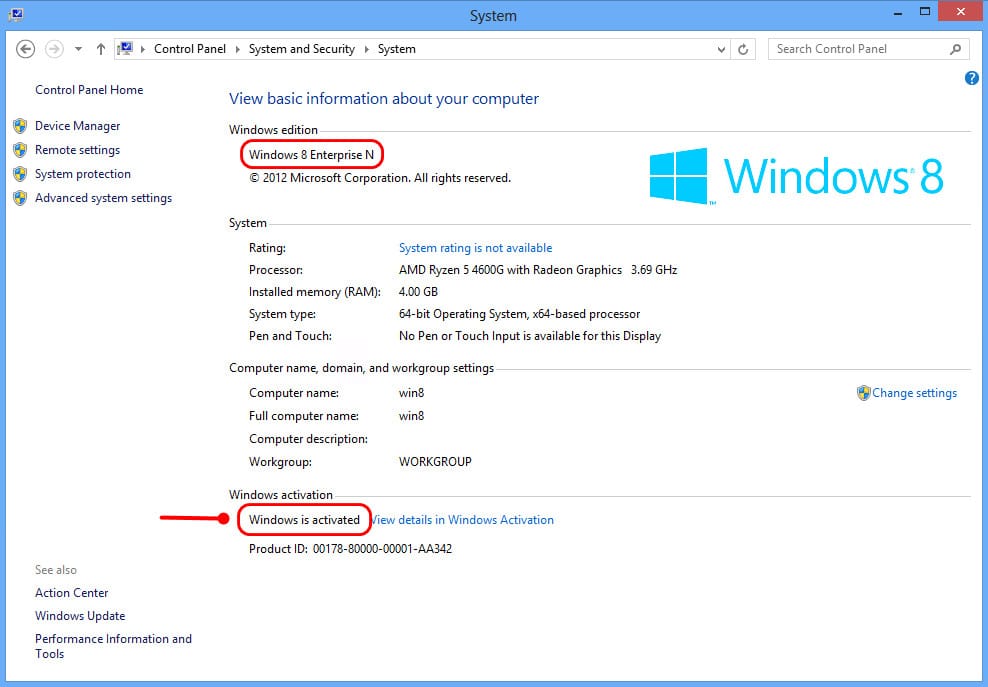
Task: Open Device Manager link
Action: (78, 125)
